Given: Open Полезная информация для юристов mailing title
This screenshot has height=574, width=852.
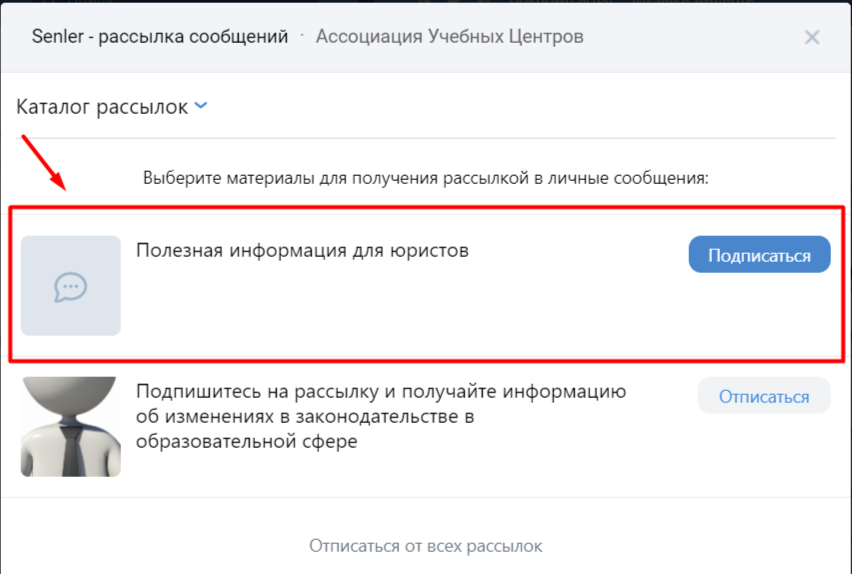Looking at the screenshot, I should (302, 251).
